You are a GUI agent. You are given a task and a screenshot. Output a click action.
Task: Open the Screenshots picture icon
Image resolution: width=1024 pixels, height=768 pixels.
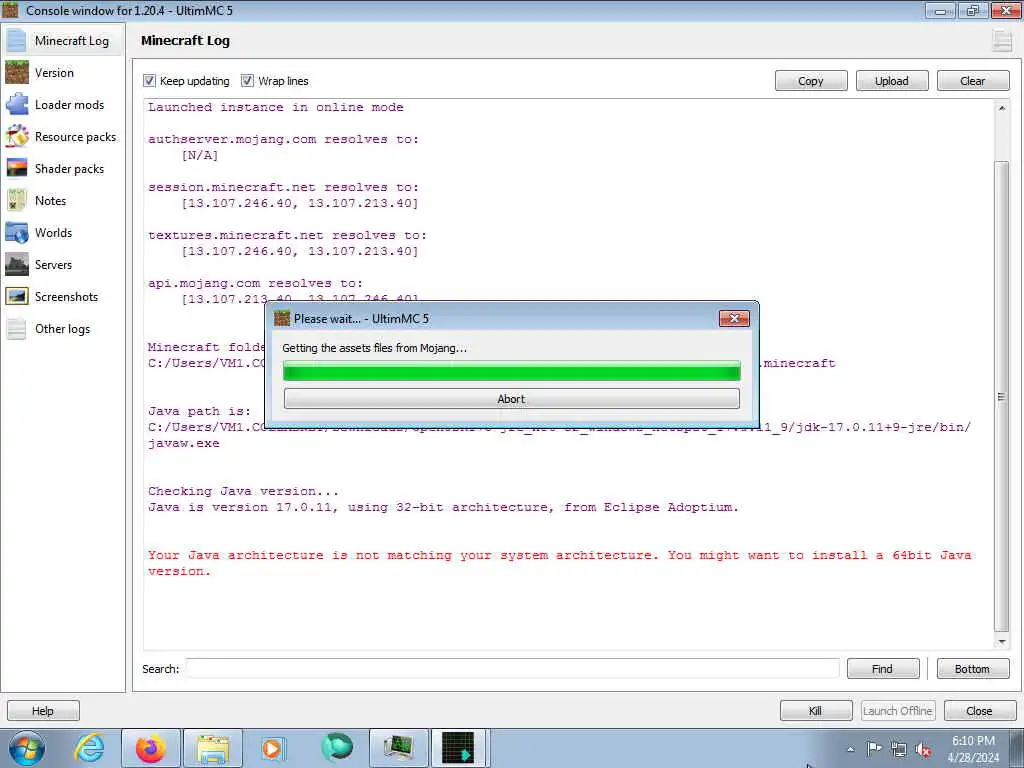[x=16, y=296]
